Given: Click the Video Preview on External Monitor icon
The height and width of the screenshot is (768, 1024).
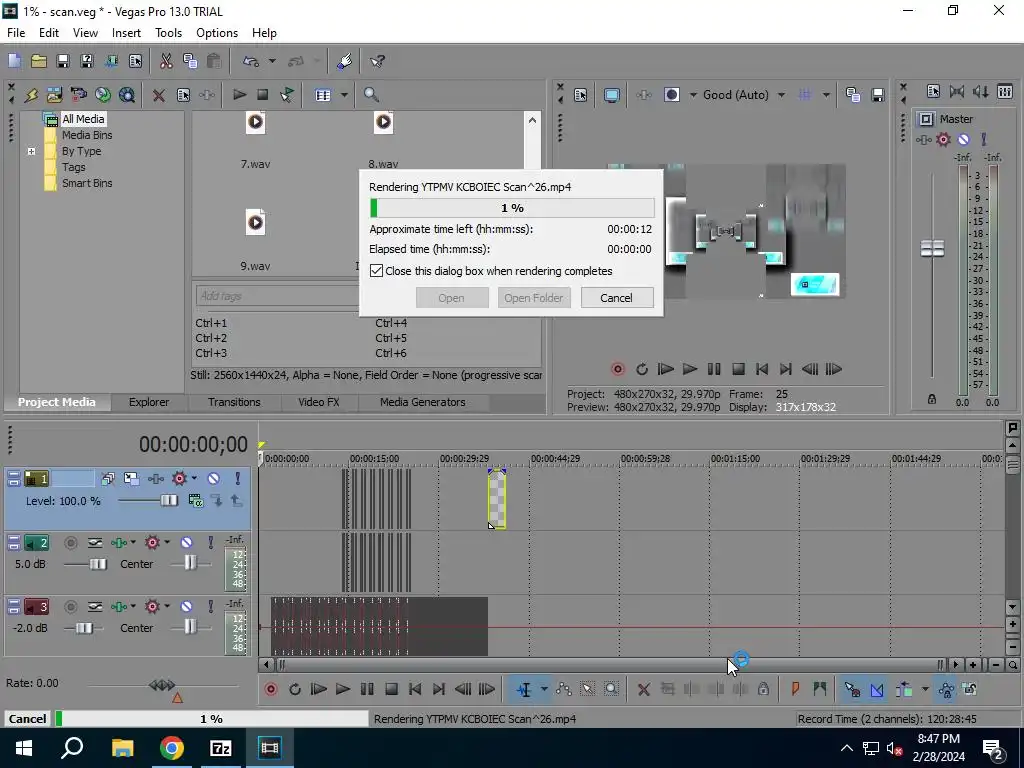Looking at the screenshot, I should click(x=611, y=95).
